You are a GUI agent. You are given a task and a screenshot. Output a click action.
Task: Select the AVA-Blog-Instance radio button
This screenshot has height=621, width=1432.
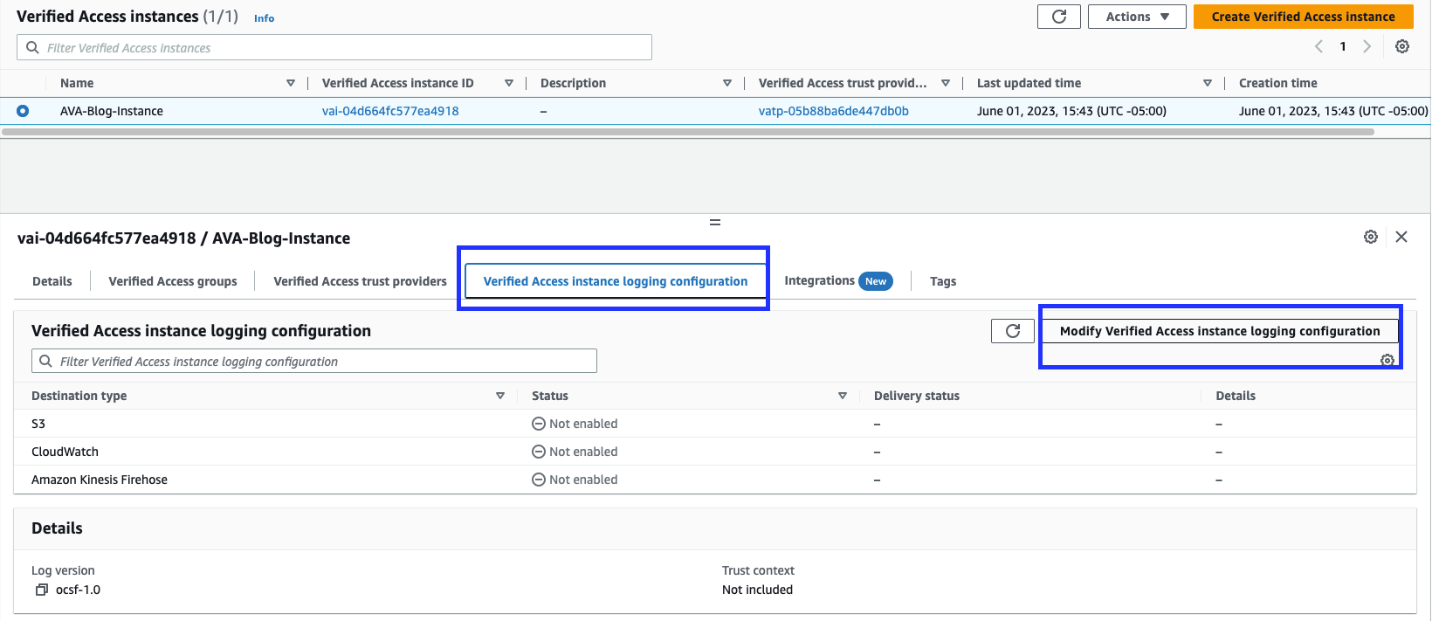pyautogui.click(x=22, y=111)
